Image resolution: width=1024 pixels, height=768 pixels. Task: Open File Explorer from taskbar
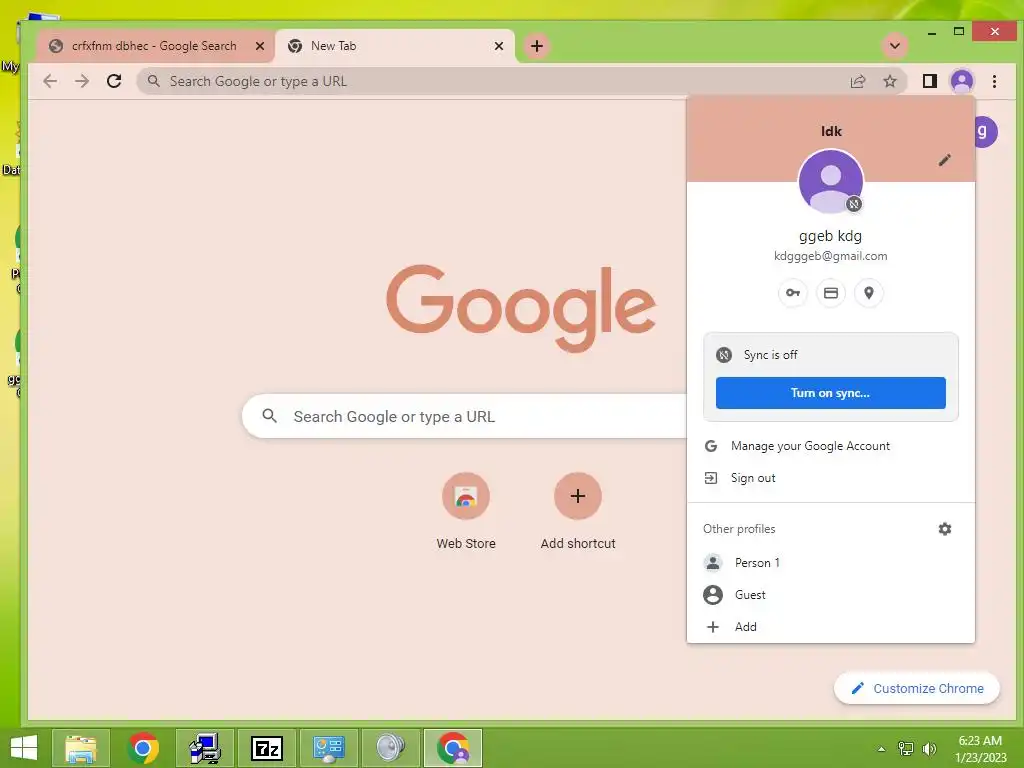(x=81, y=748)
